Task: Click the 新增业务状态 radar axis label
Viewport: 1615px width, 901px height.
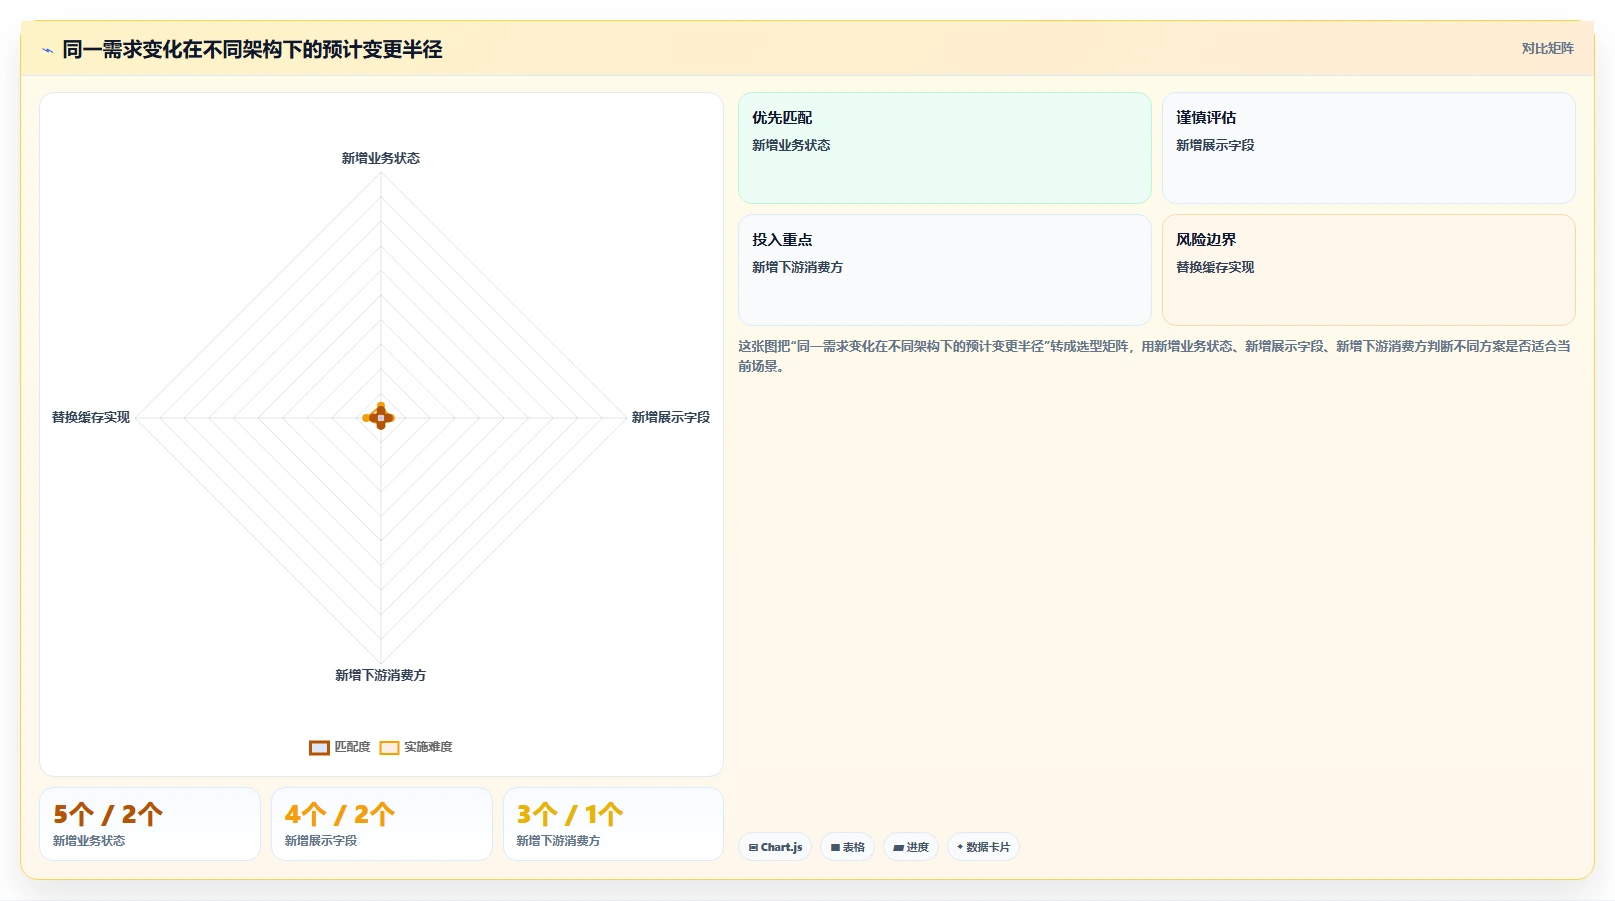Action: [381, 158]
